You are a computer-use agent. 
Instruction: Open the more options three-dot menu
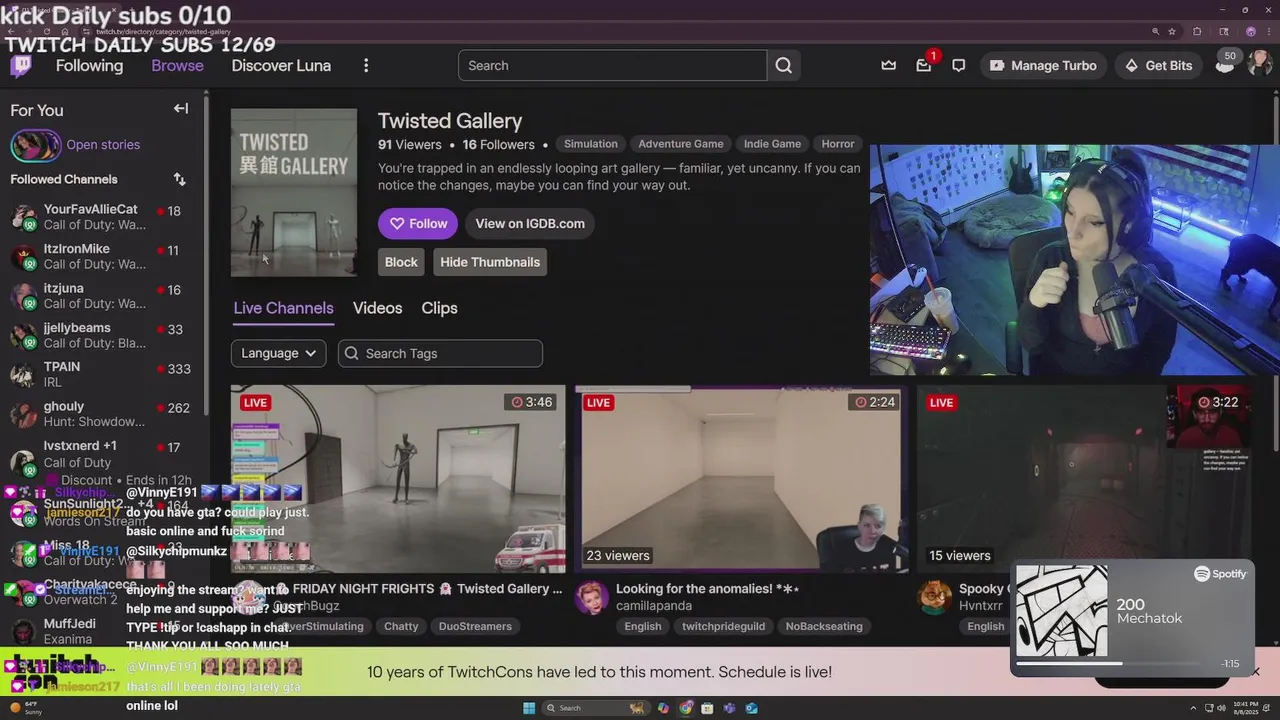(x=366, y=65)
